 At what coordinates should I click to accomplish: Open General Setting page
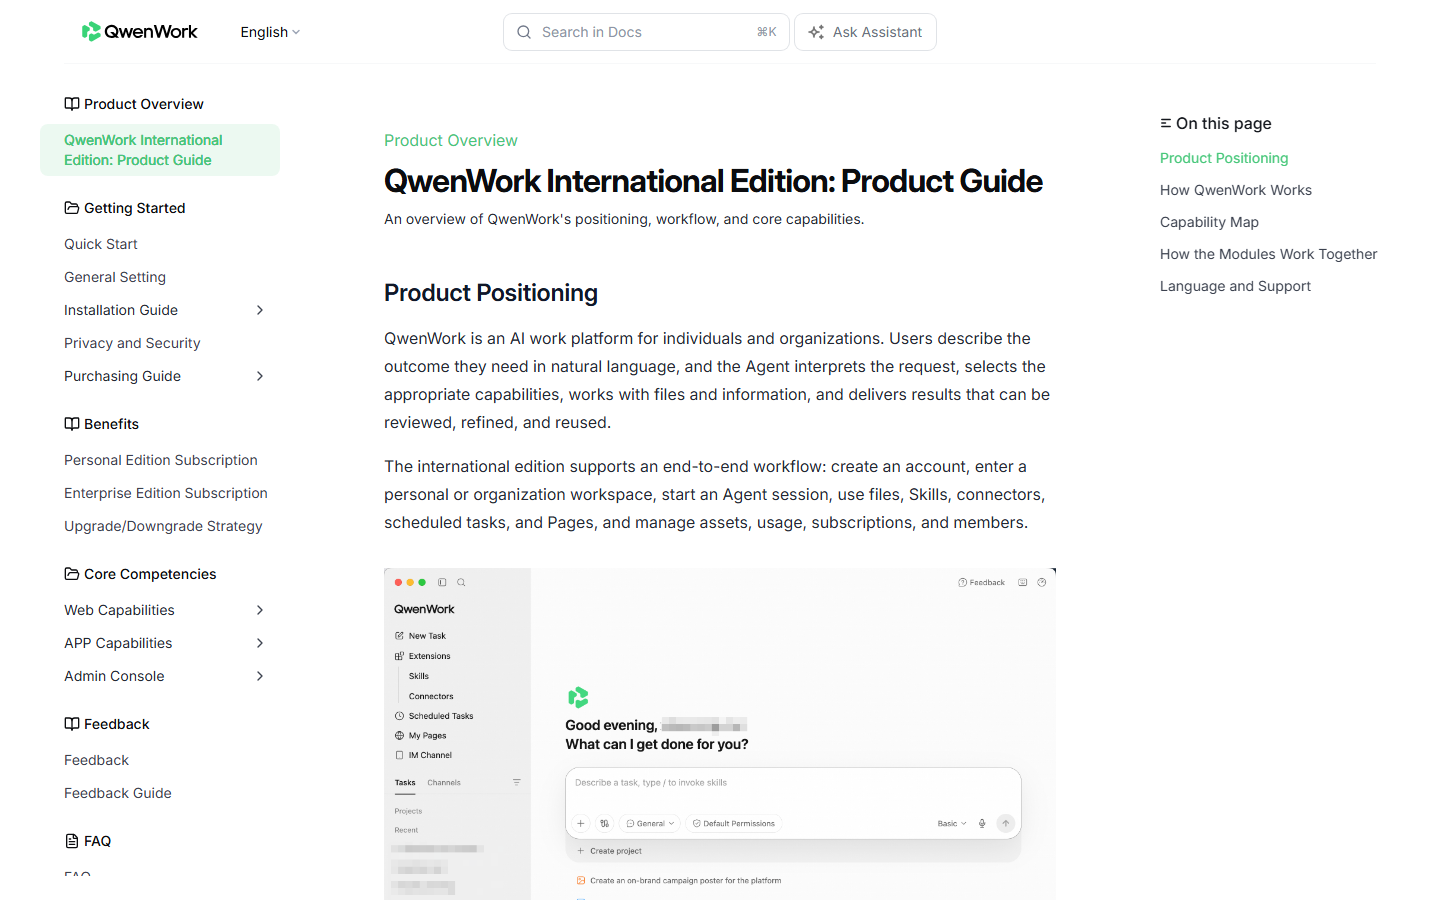(115, 277)
